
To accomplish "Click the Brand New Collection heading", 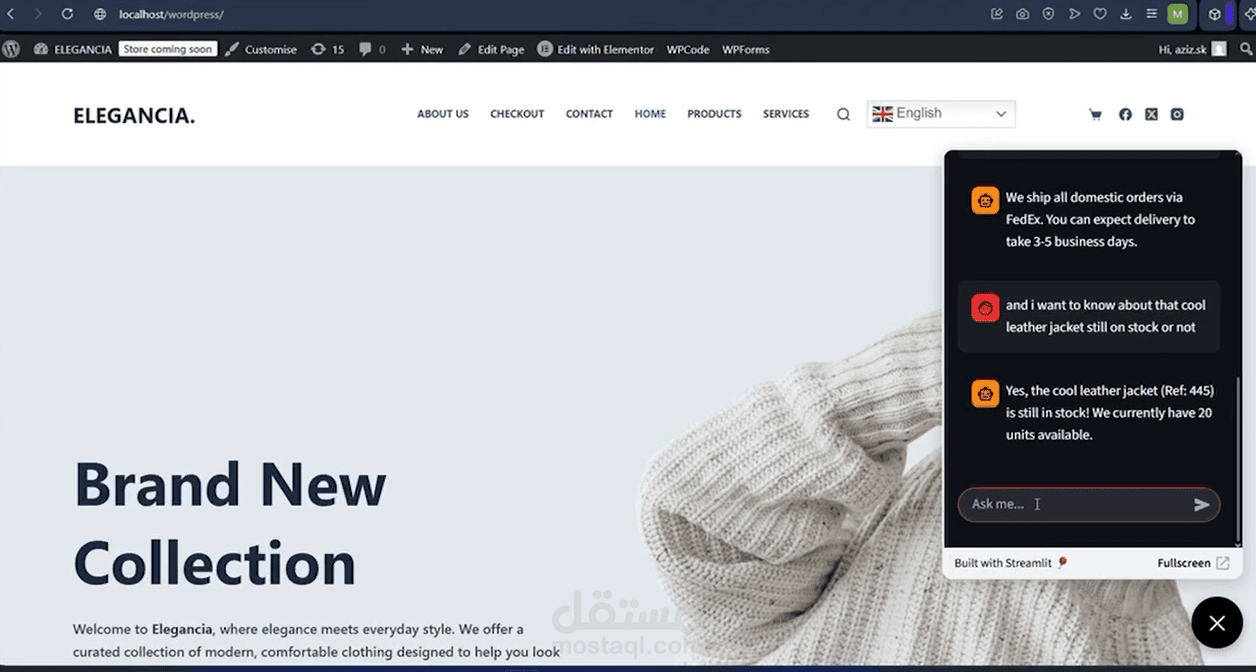I will [230, 523].
